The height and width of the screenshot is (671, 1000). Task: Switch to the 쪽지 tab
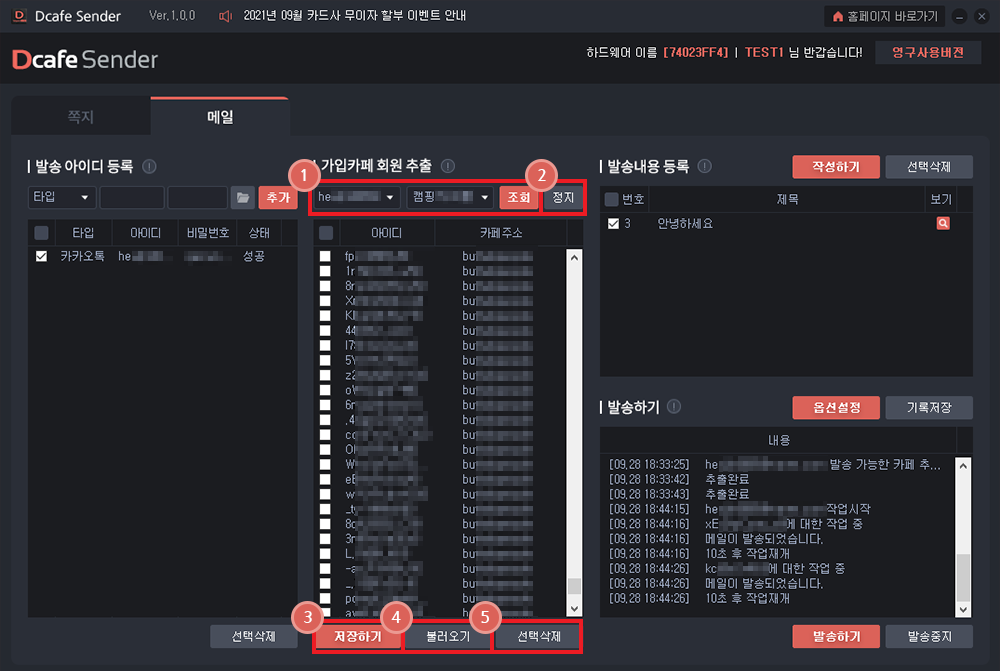point(81,117)
